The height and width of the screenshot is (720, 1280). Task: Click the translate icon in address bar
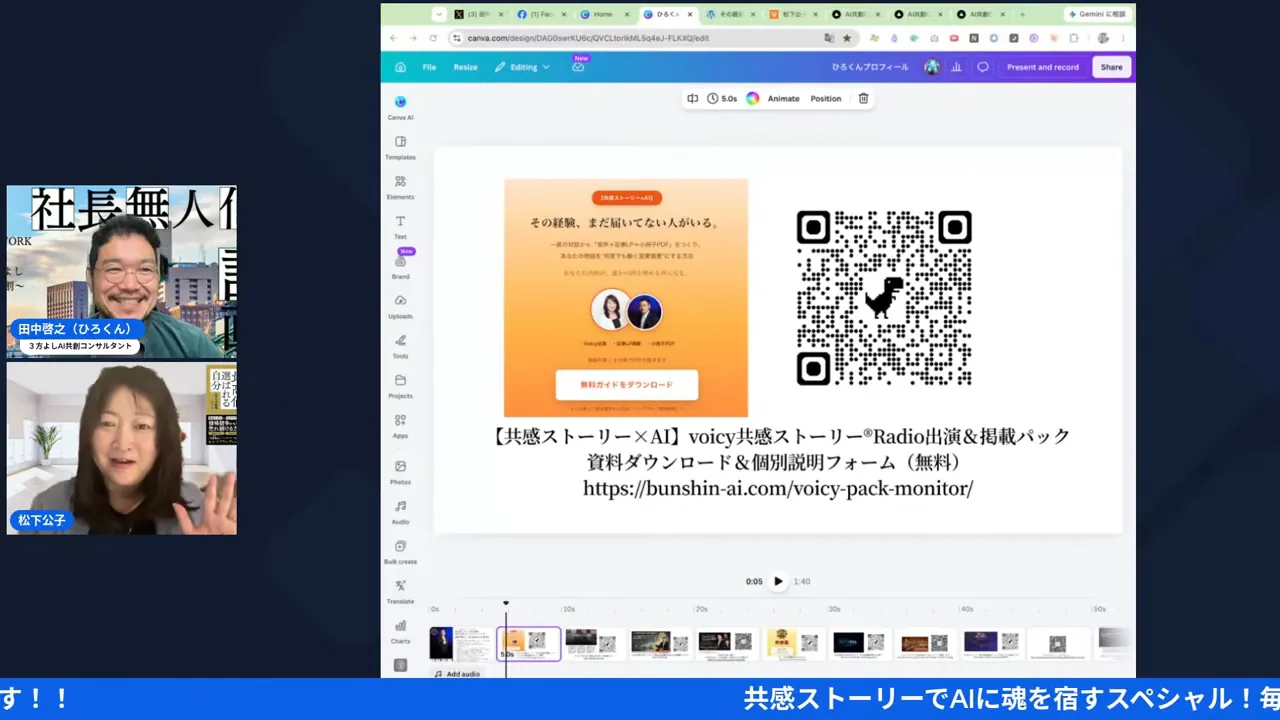pyautogui.click(x=828, y=38)
